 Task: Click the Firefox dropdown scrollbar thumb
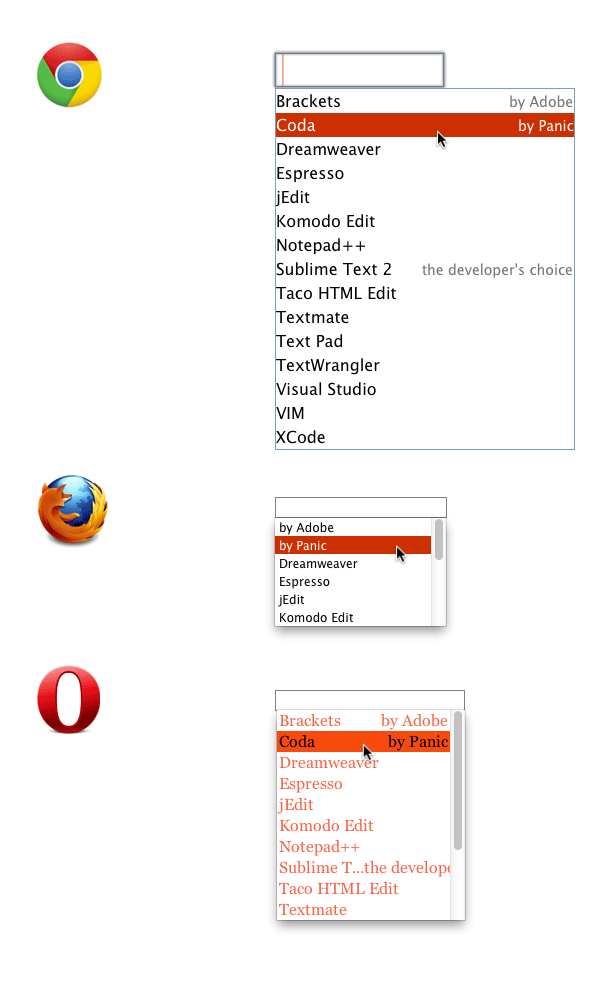tap(439, 539)
